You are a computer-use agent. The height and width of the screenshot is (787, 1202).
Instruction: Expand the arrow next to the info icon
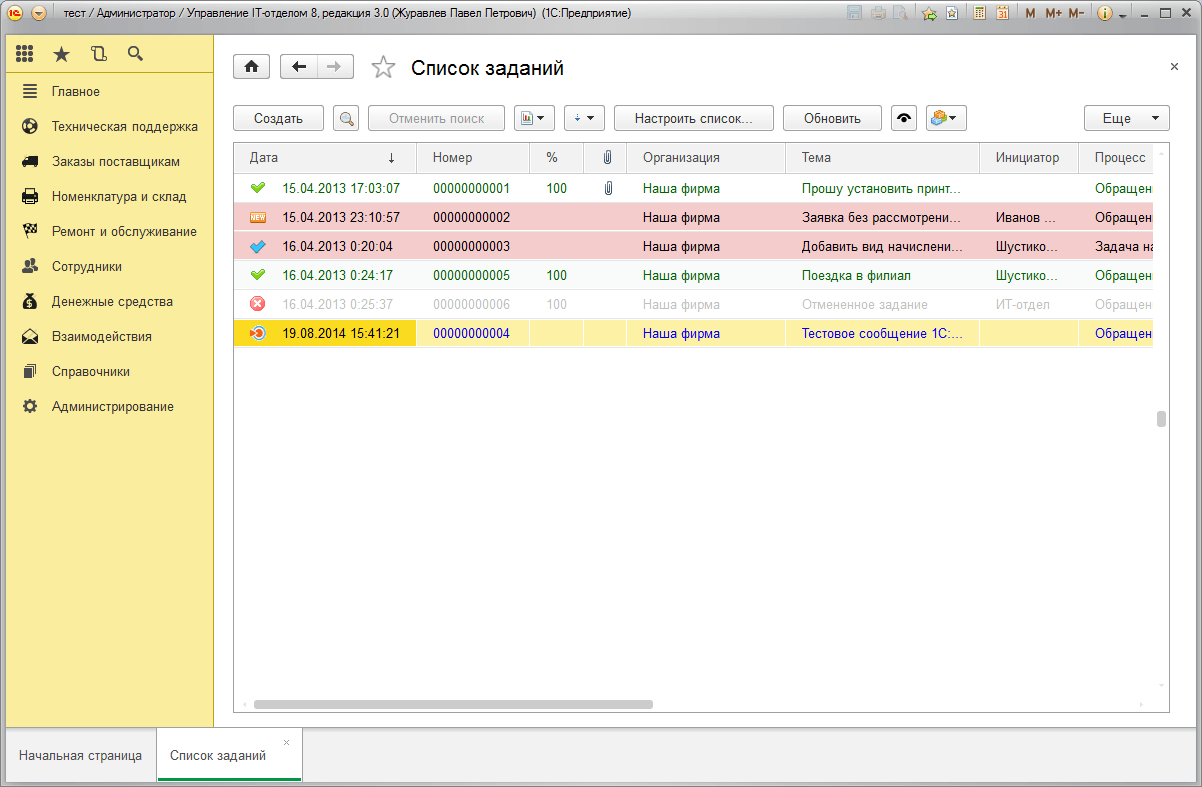[x=1123, y=14]
